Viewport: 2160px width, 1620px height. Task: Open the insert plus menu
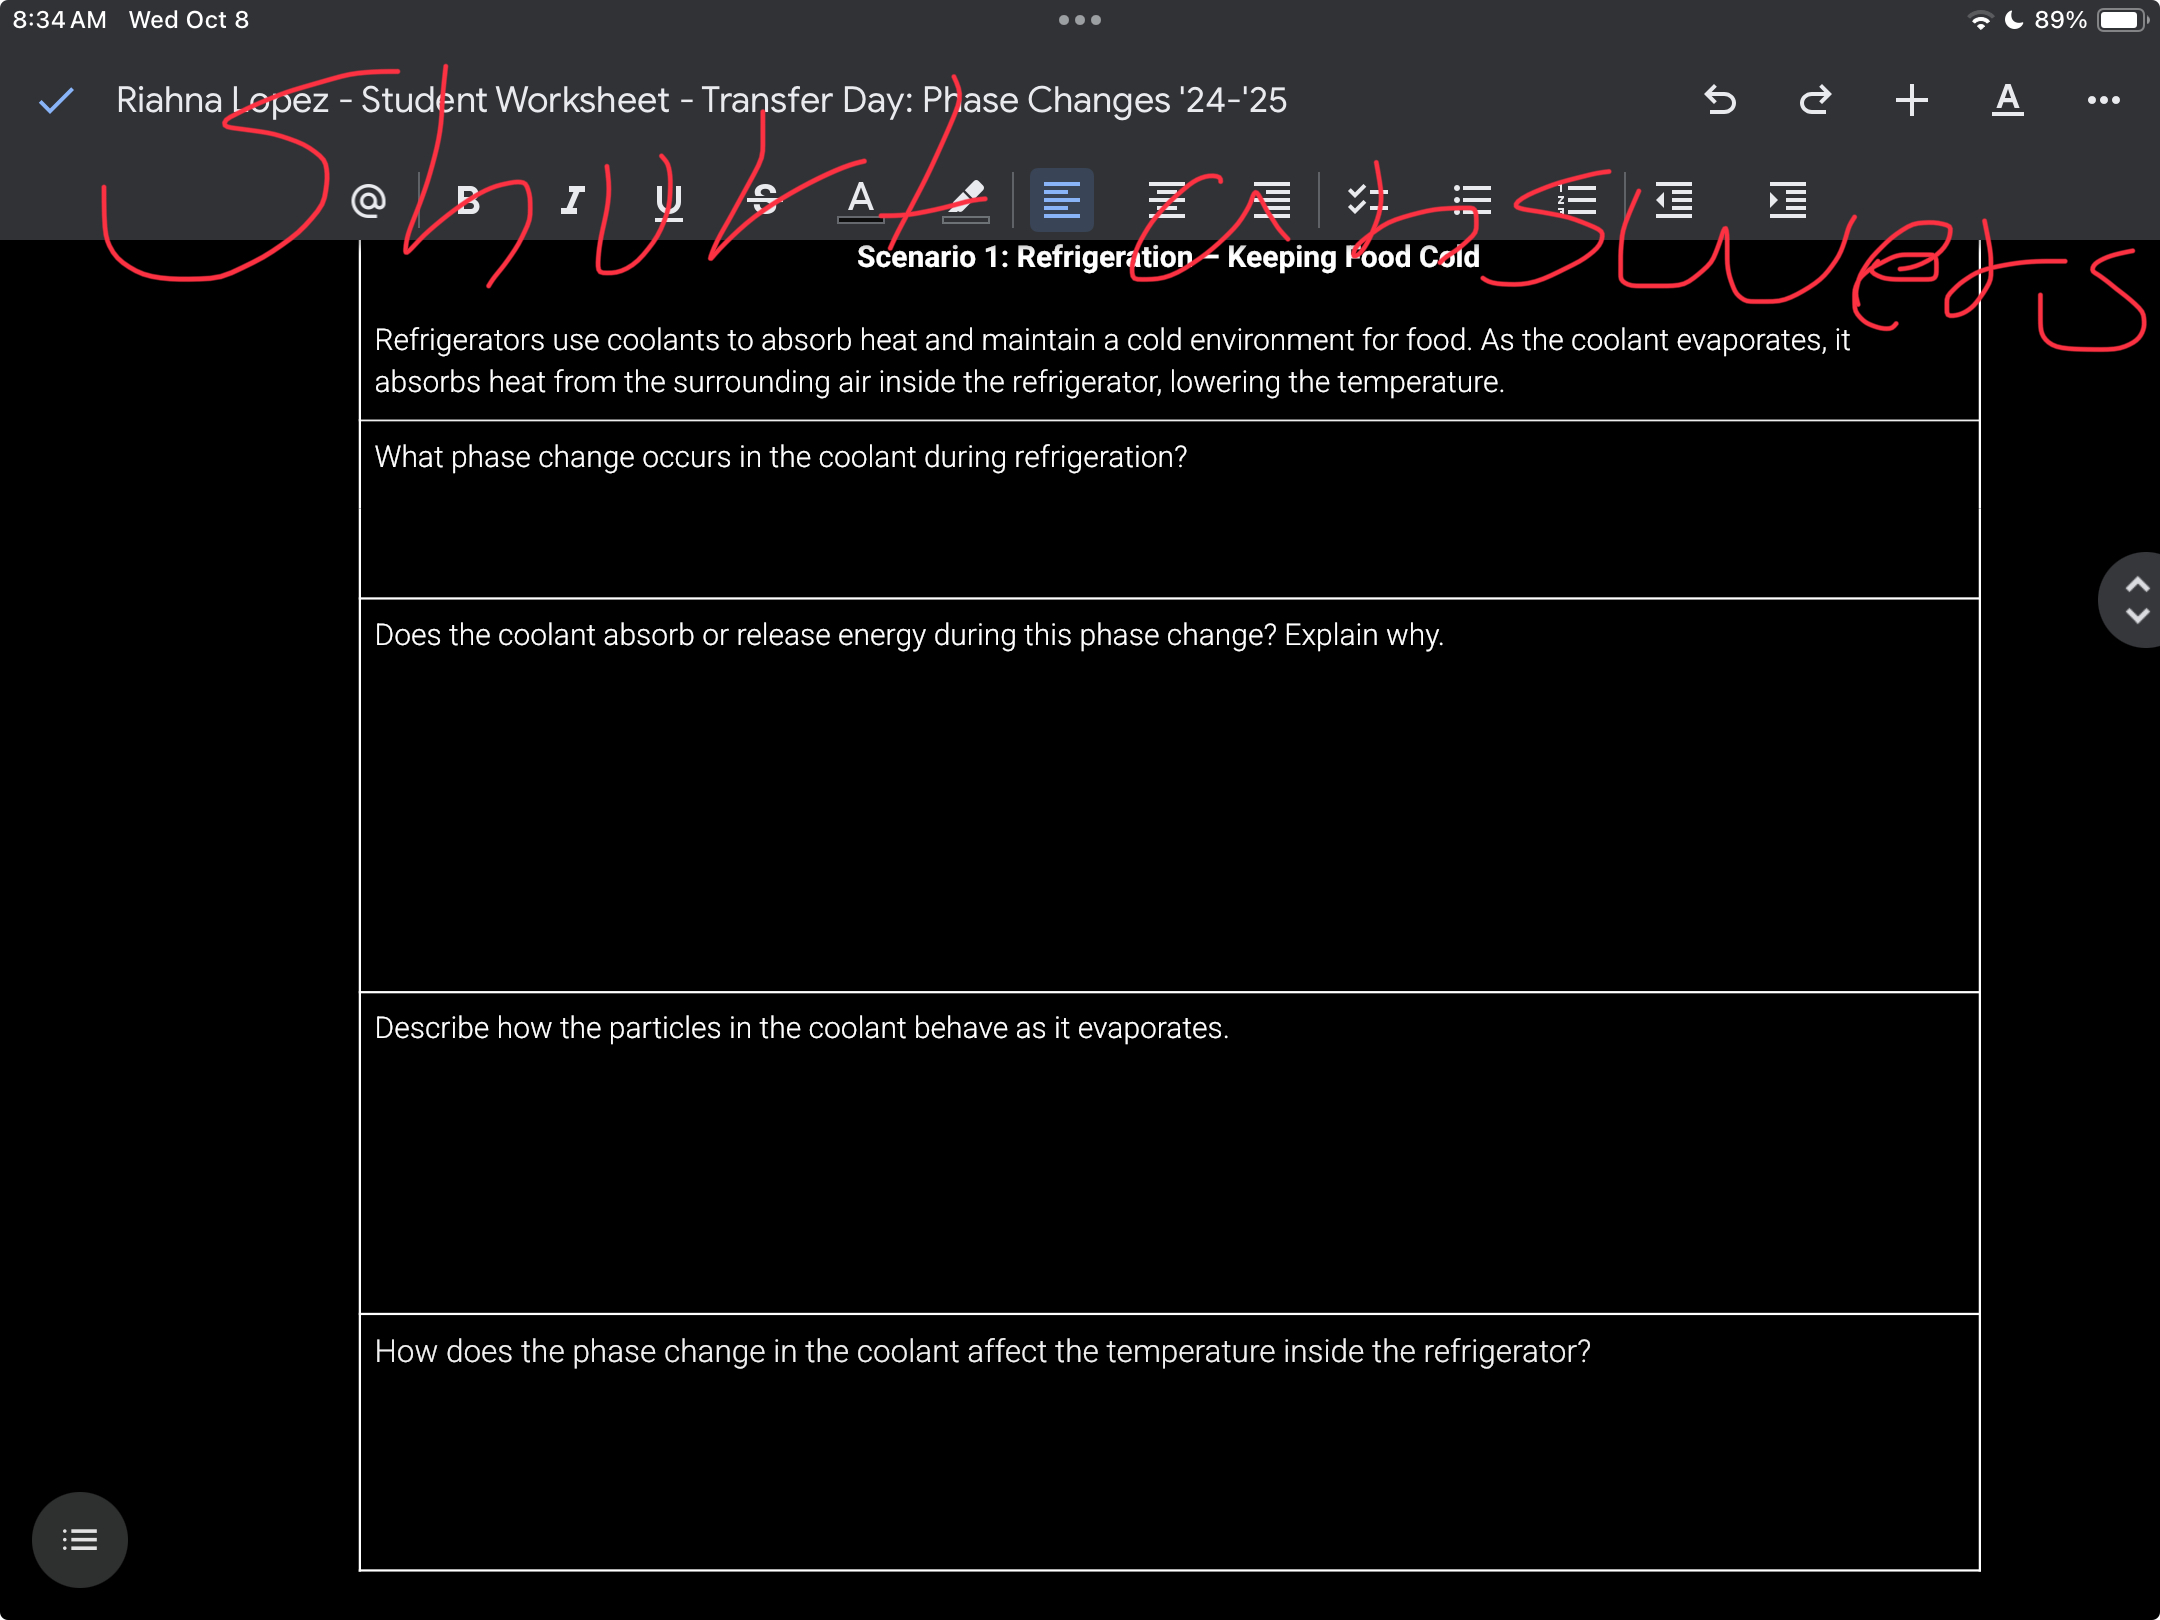(1911, 100)
